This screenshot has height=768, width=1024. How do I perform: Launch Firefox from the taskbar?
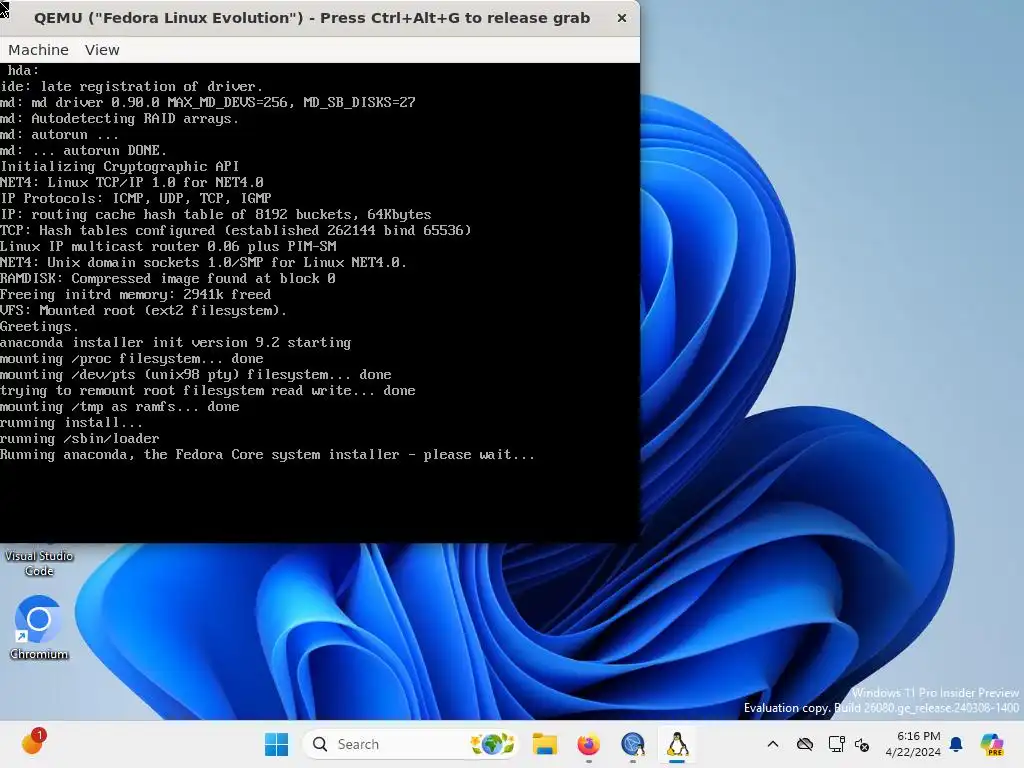tap(588, 744)
